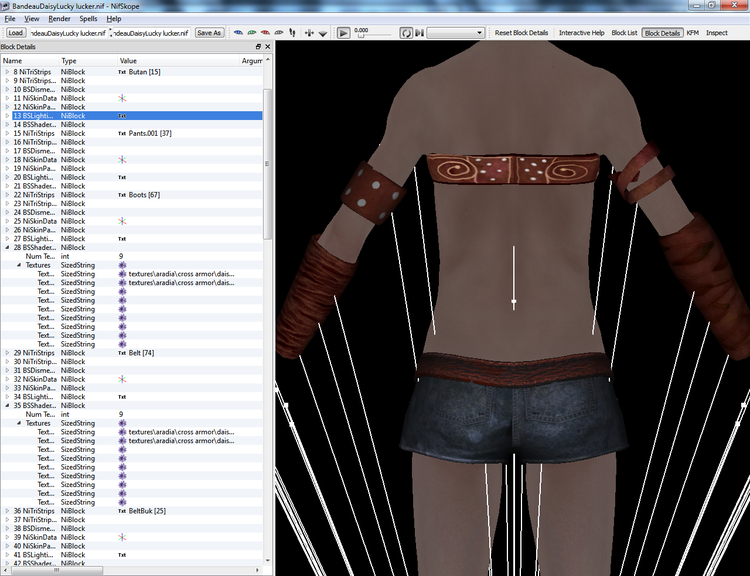
Task: Click the Save As button
Action: tap(209, 33)
